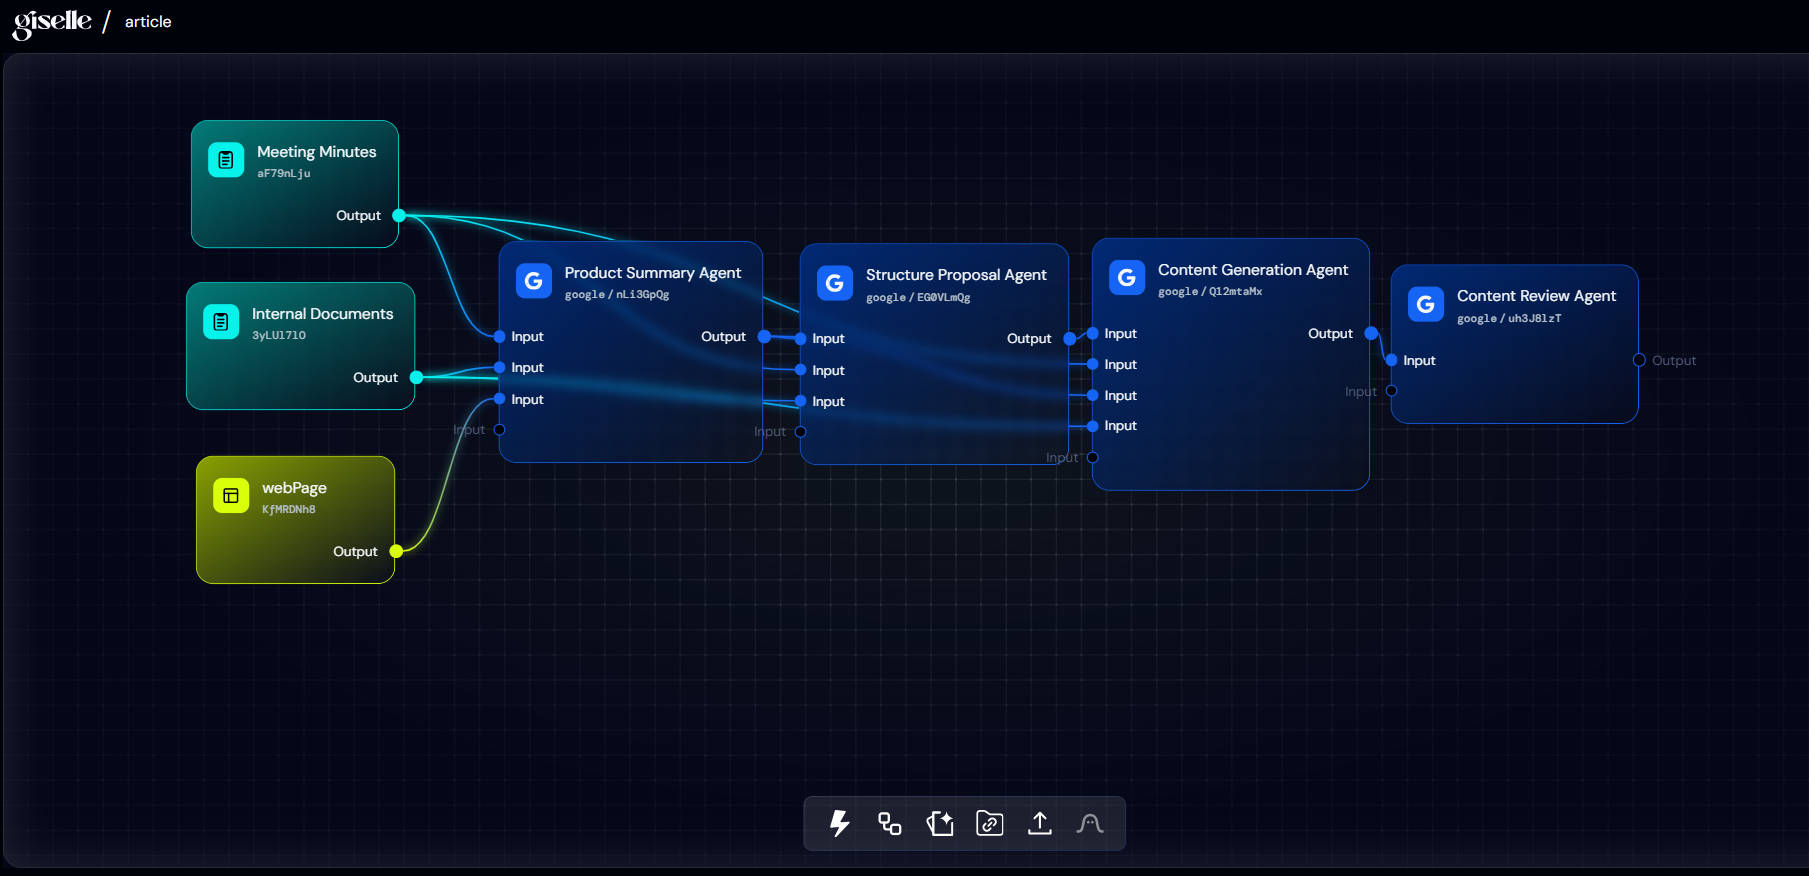The image size is (1809, 876).
Task: Click the ghost-shaped icon in toolbar
Action: click(1090, 823)
